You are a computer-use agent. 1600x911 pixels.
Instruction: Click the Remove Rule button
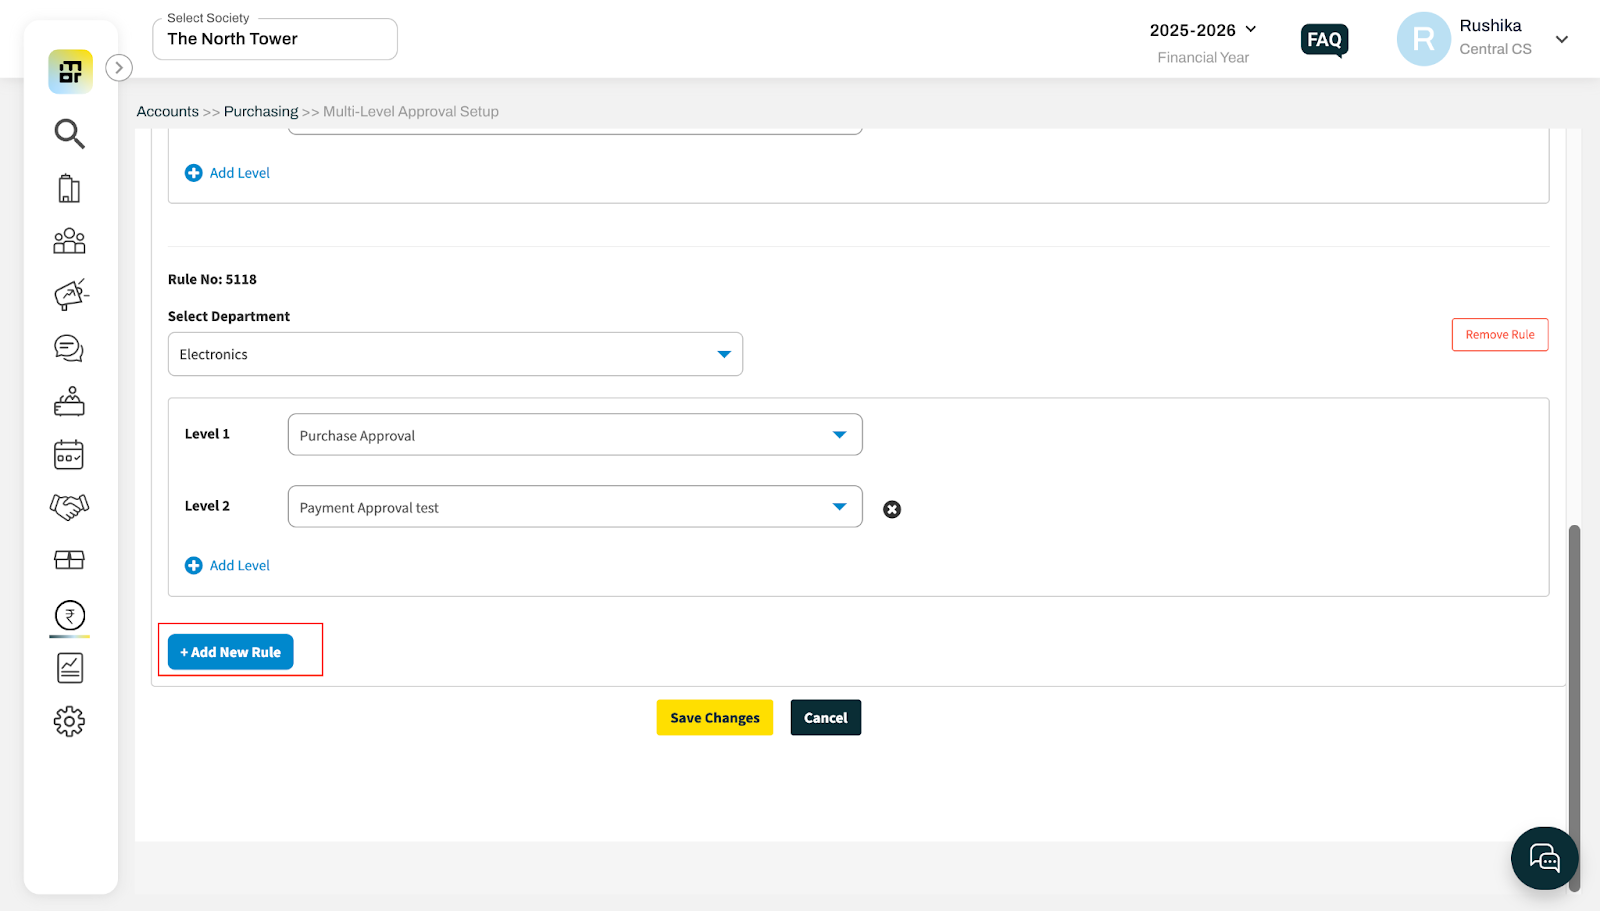(x=1499, y=335)
